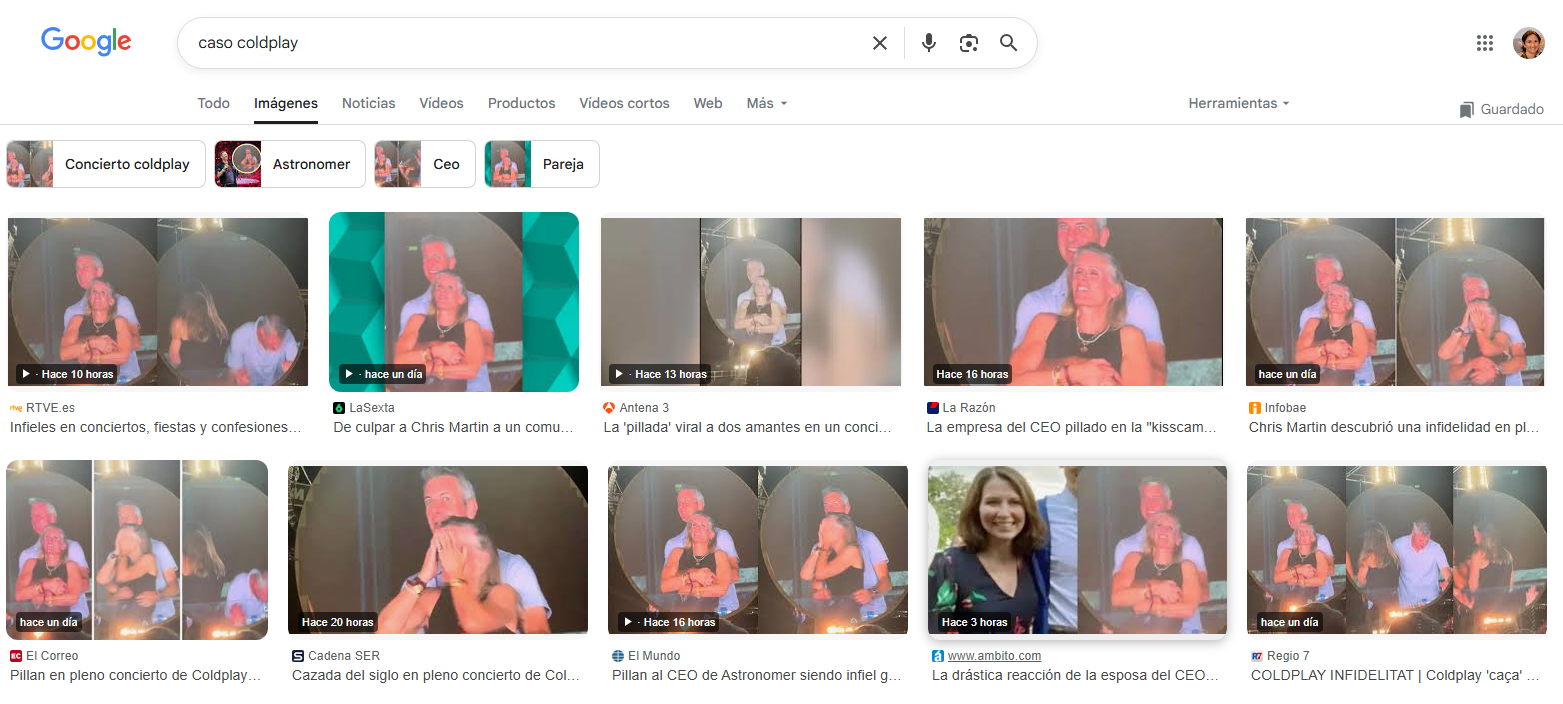Open the Regio 7 image thumbnail
The width and height of the screenshot is (1563, 704).
pyautogui.click(x=1396, y=550)
